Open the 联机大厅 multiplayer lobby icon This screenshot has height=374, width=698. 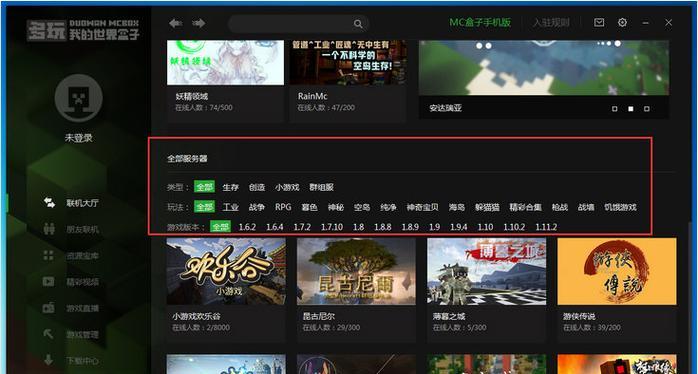pos(49,203)
